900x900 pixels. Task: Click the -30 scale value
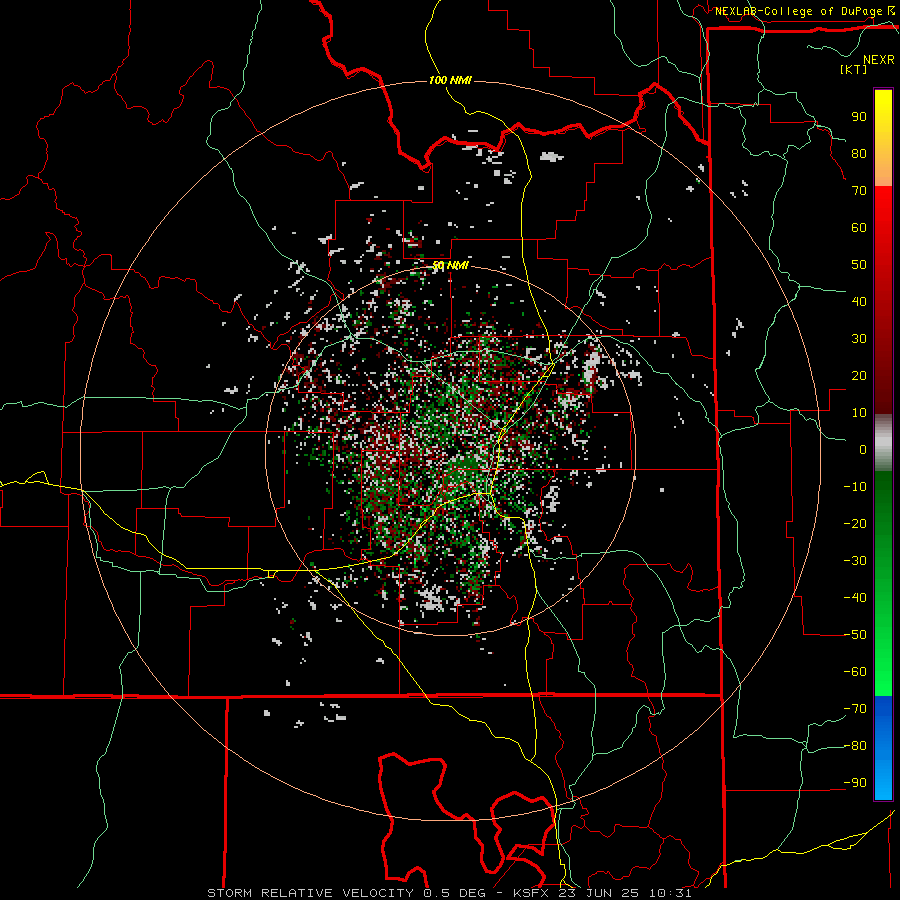[855, 561]
